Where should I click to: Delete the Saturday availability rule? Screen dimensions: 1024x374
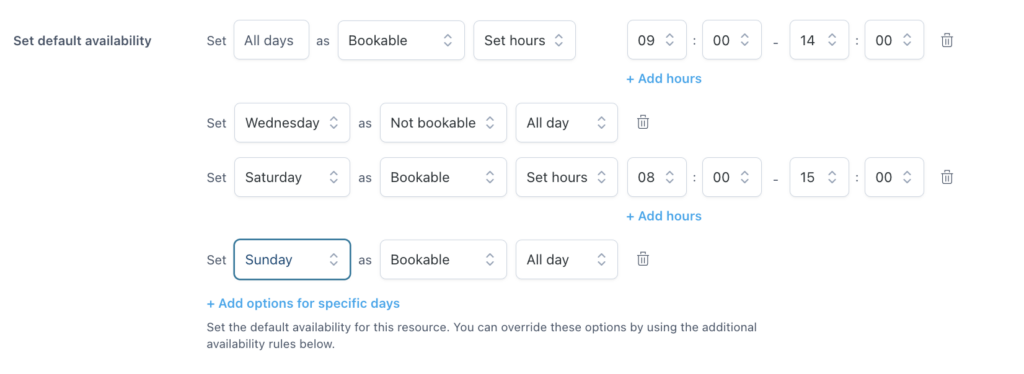point(946,177)
